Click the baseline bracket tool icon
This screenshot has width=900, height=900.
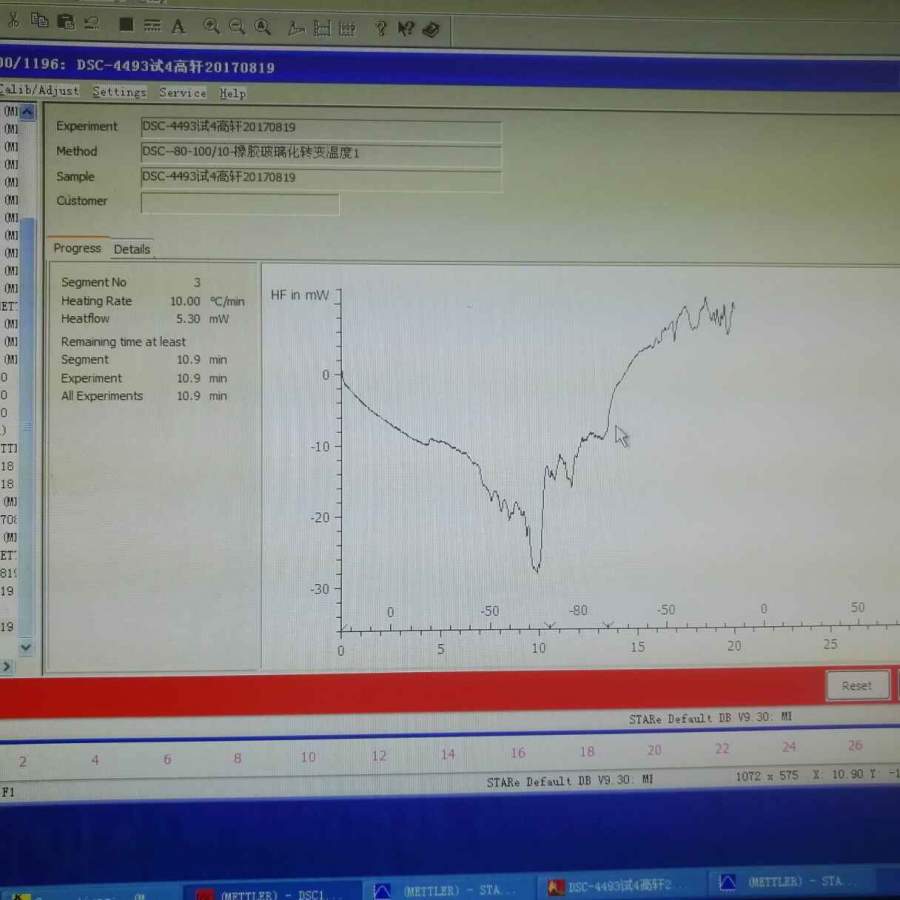tap(322, 28)
